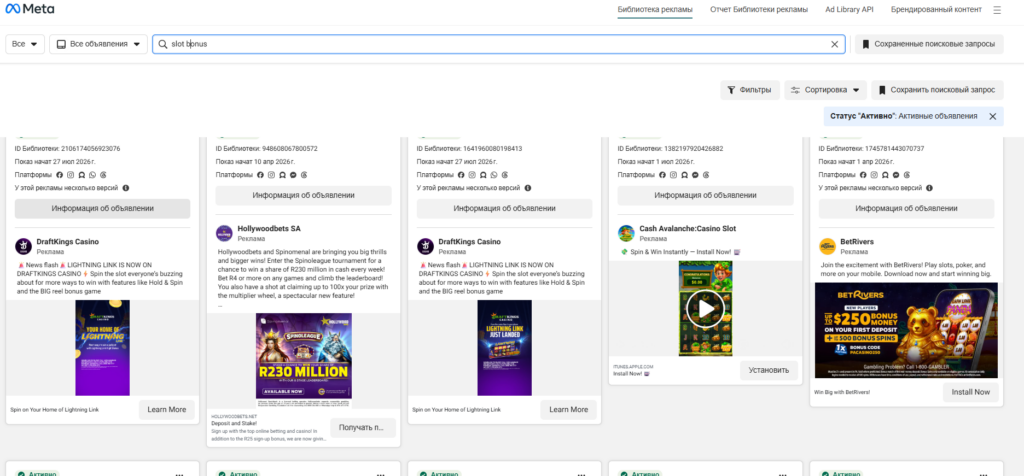
Task: Switch to Библиотека рекламы tab
Action: (x=655, y=10)
